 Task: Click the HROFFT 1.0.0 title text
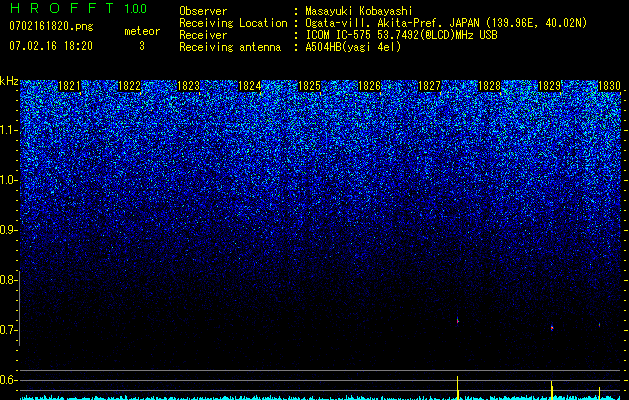click(x=78, y=8)
